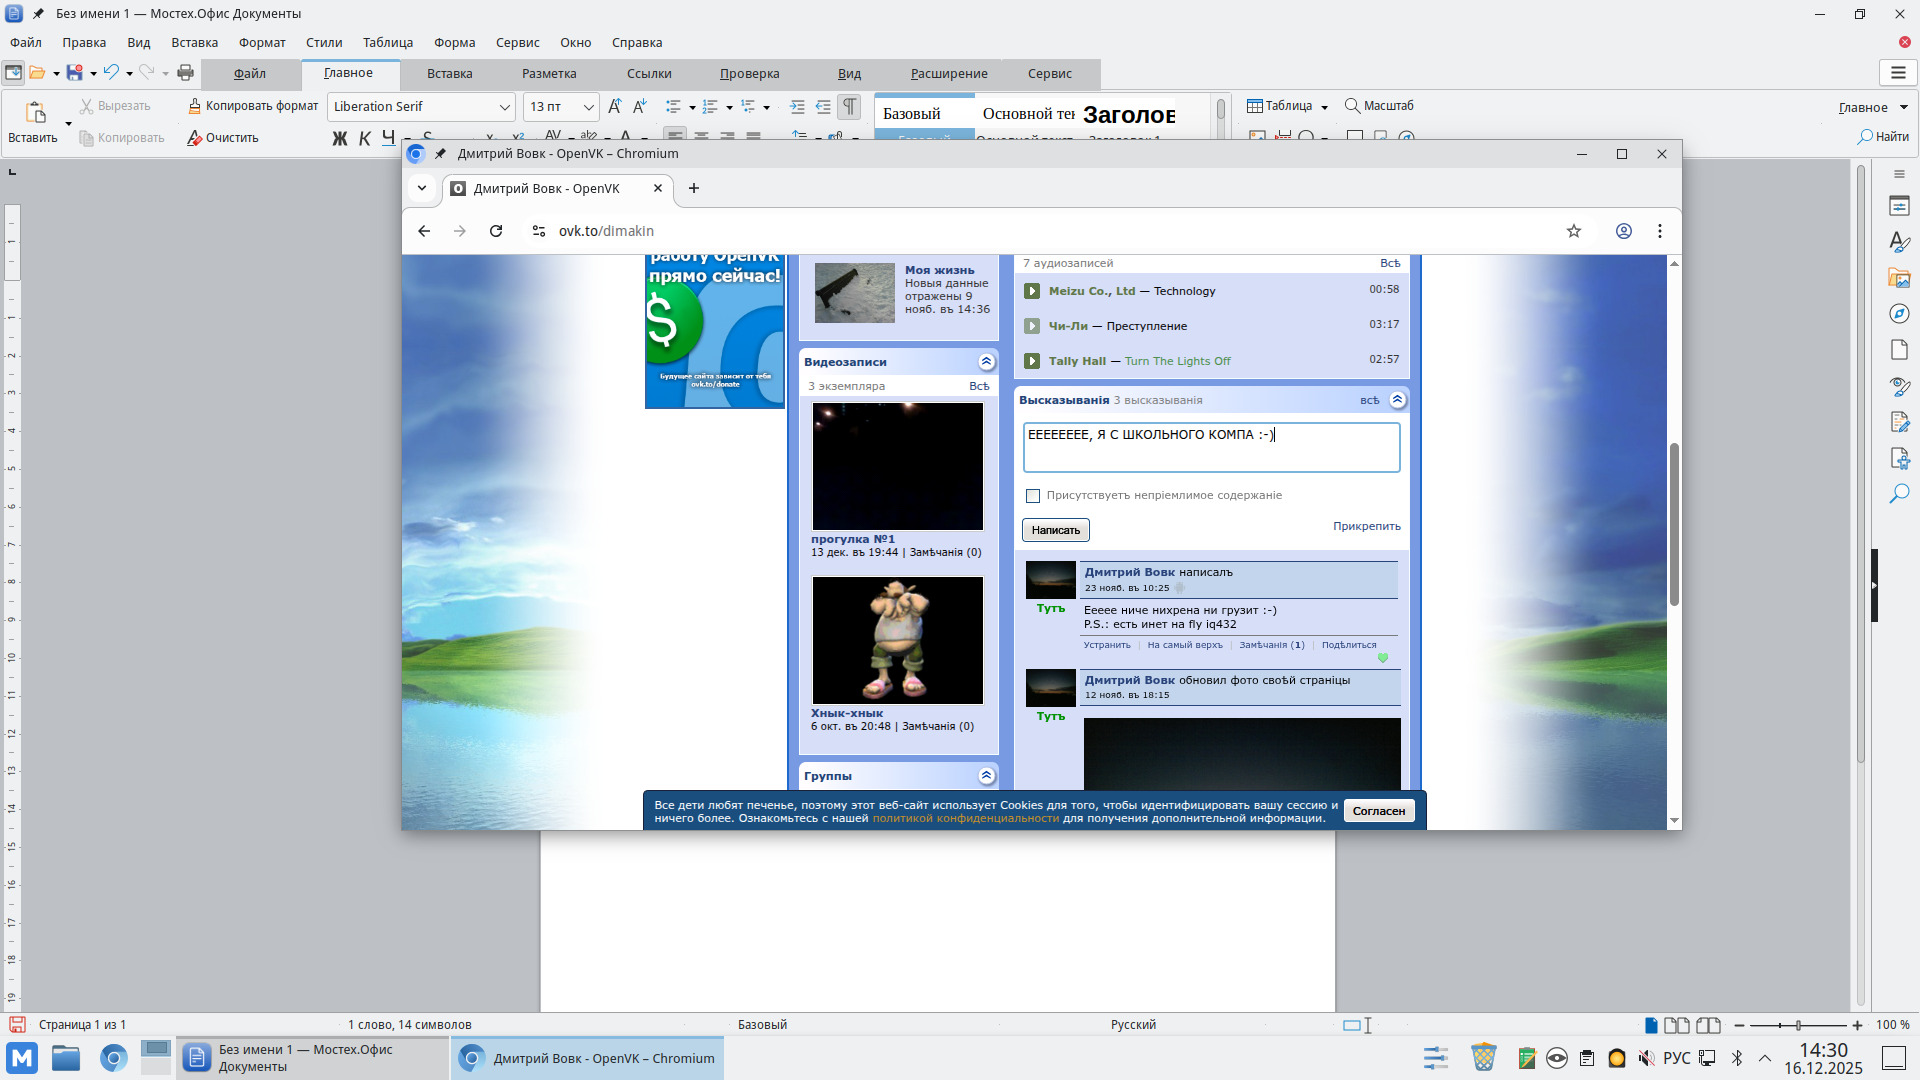
Task: Open the Liberation Serif font dropdown
Action: click(x=504, y=107)
